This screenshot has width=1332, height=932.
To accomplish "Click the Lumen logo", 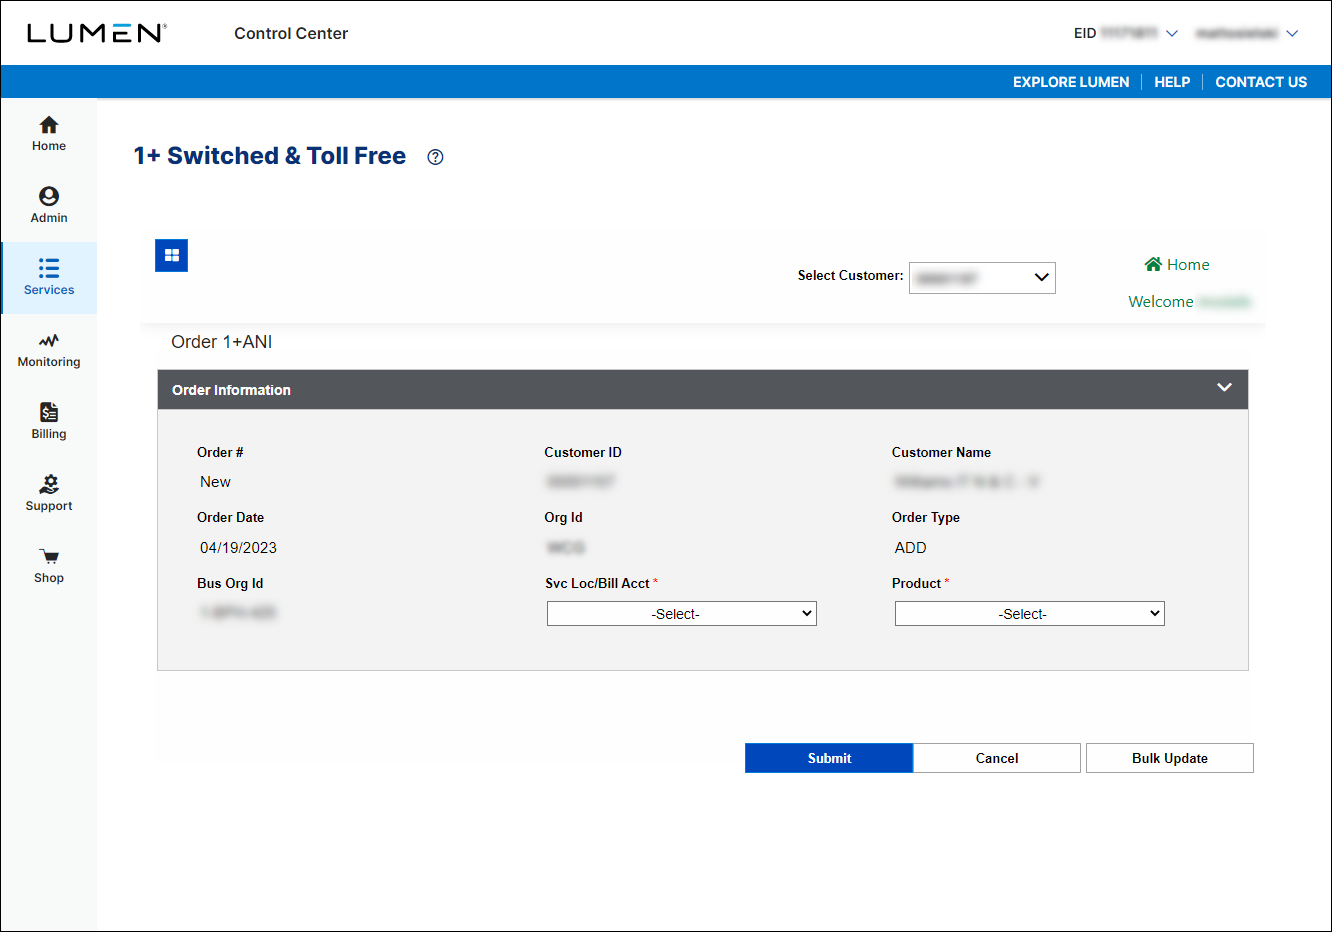I will point(97,33).
